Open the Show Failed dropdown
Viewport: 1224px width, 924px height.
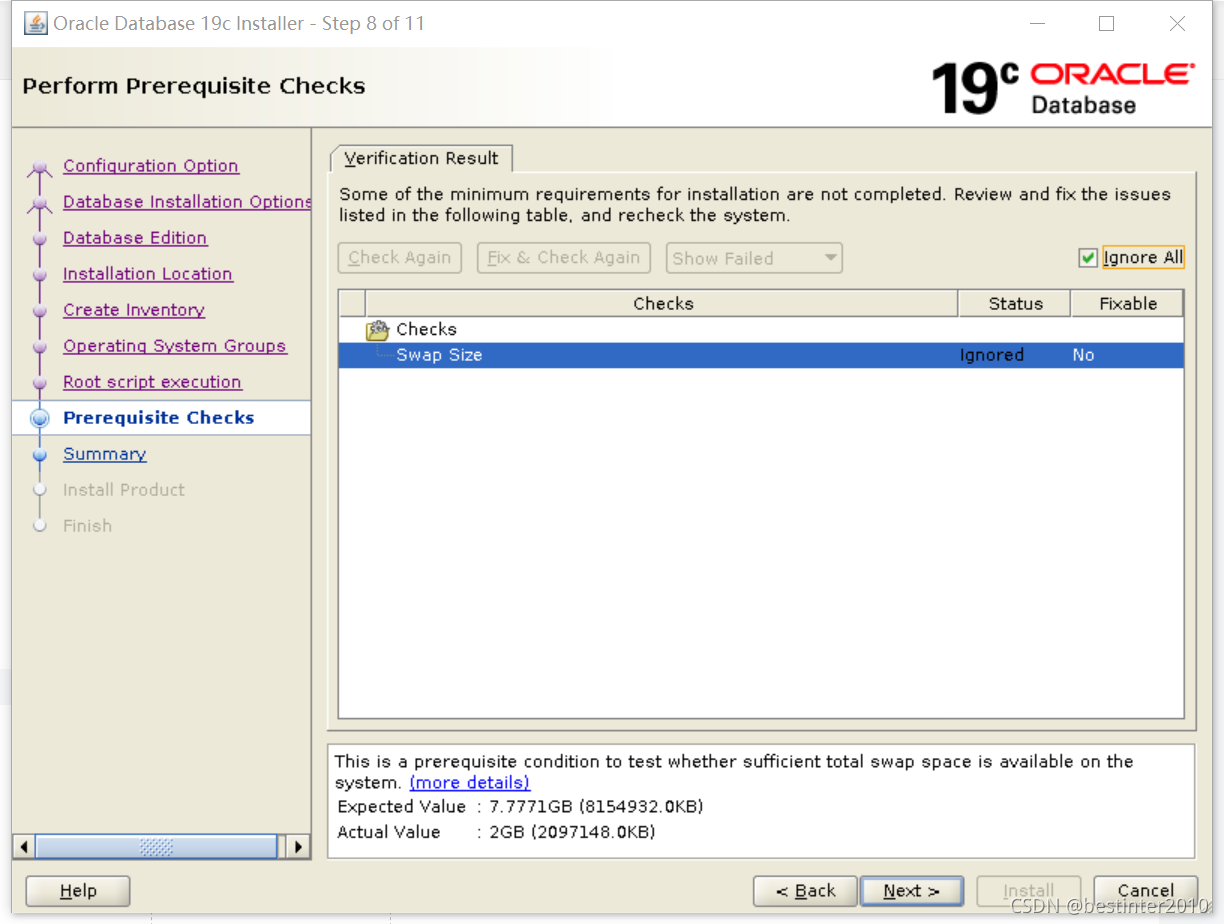click(x=754, y=258)
